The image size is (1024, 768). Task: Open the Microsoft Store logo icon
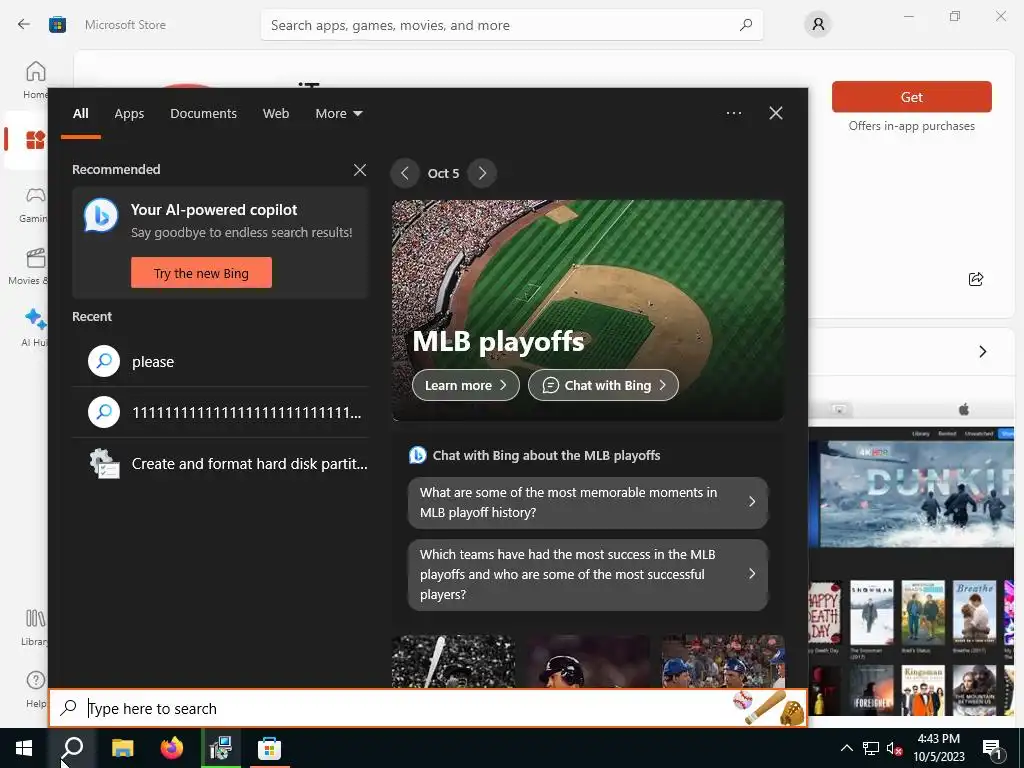click(57, 25)
